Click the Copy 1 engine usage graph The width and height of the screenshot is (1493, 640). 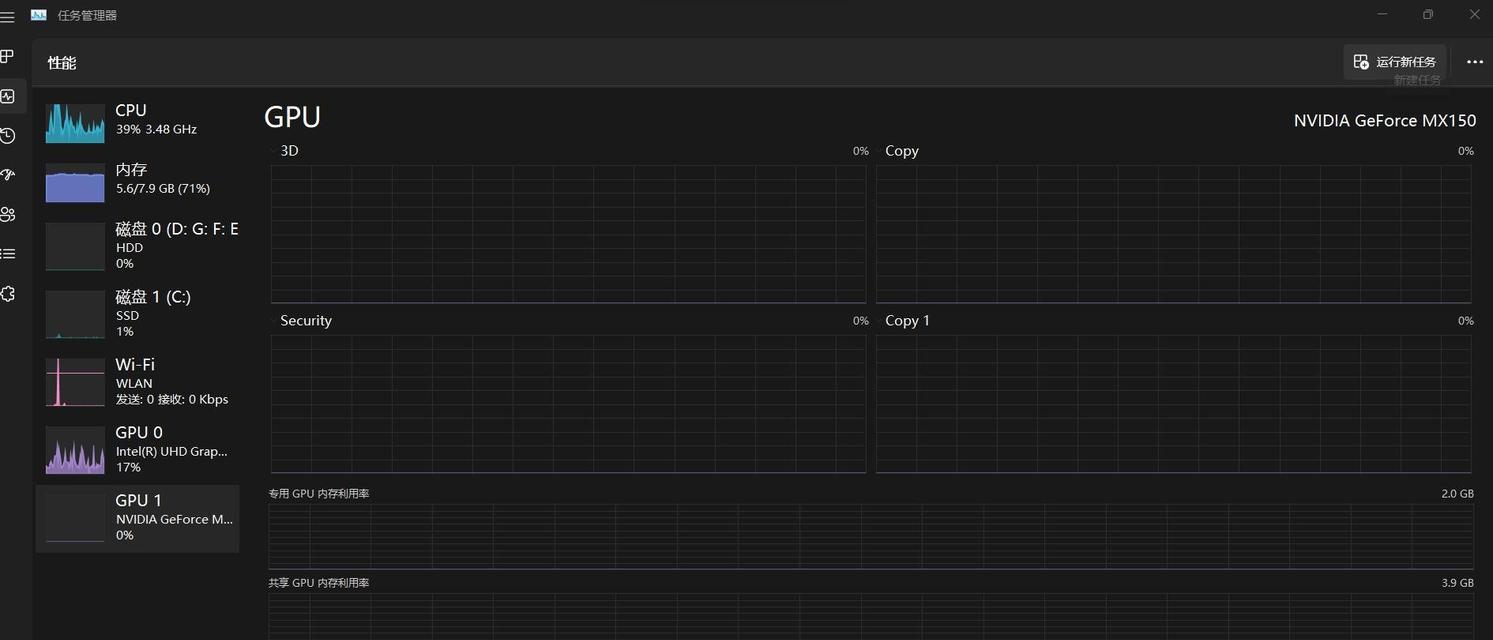pos(1174,404)
